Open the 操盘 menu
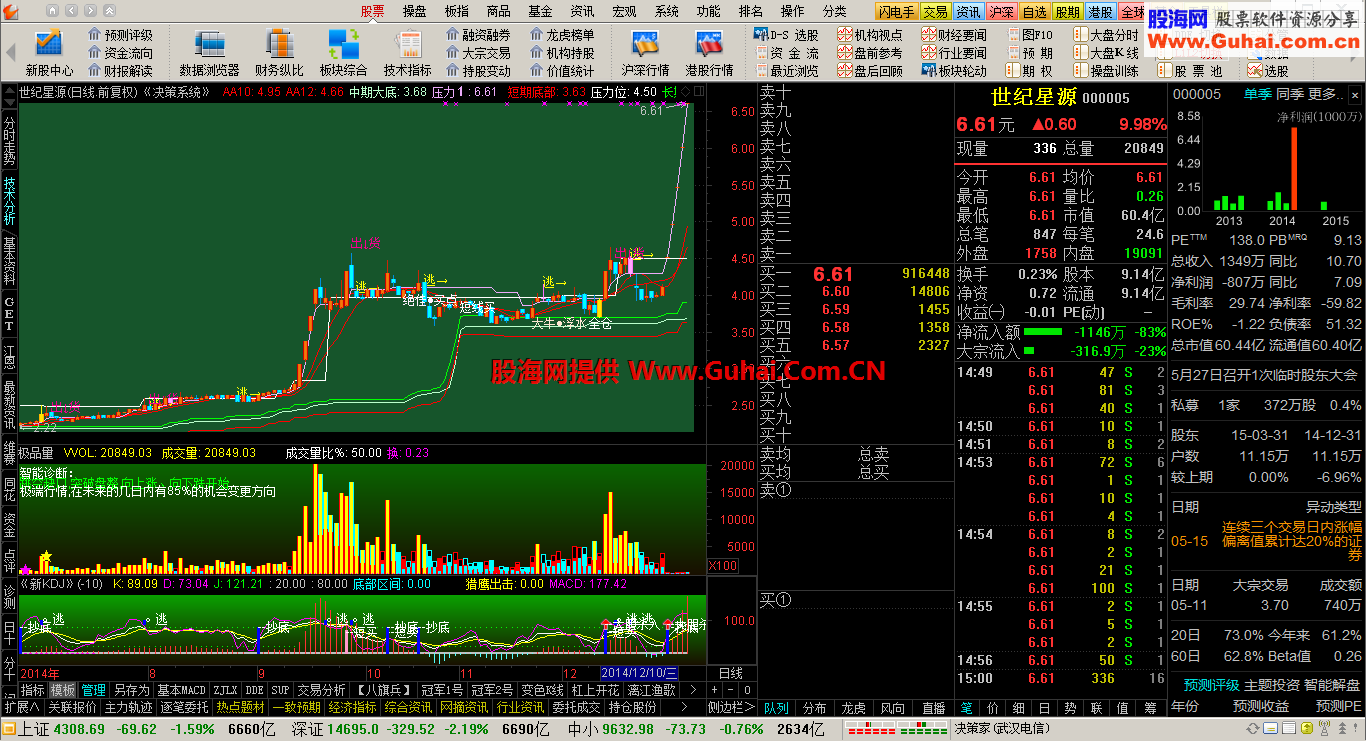Screen dimensions: 1366x741 (x=415, y=11)
